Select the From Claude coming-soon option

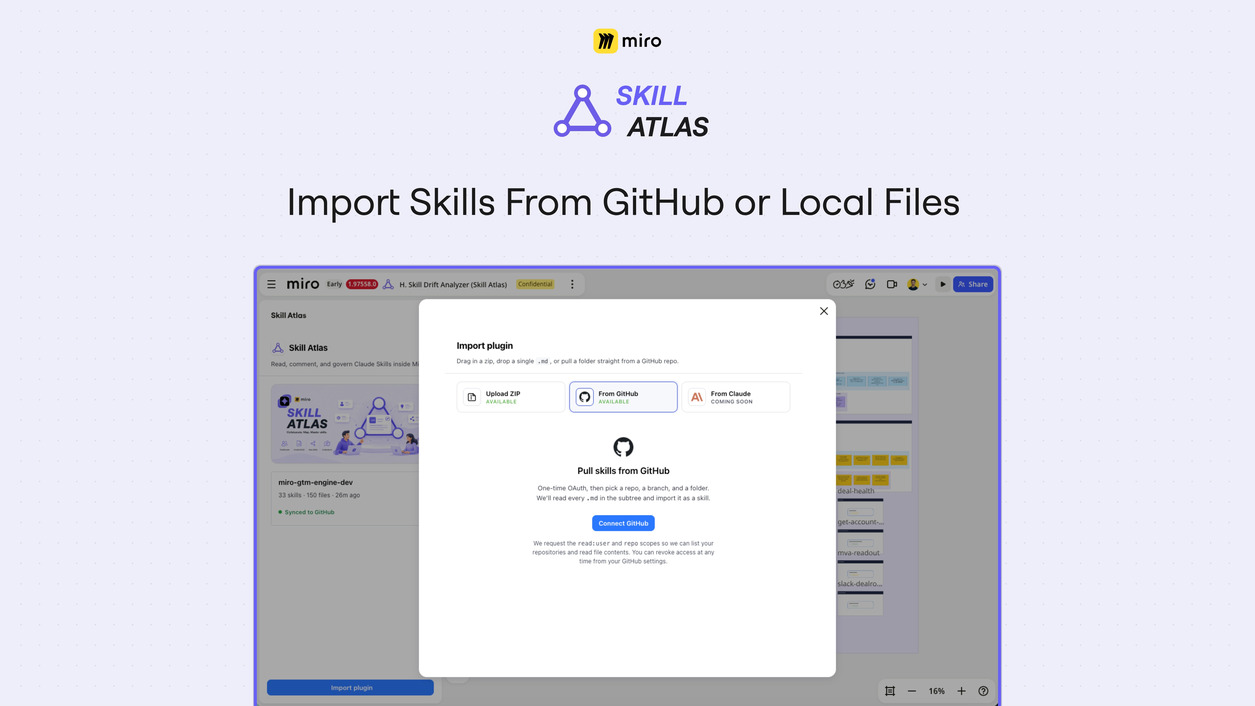pos(736,397)
